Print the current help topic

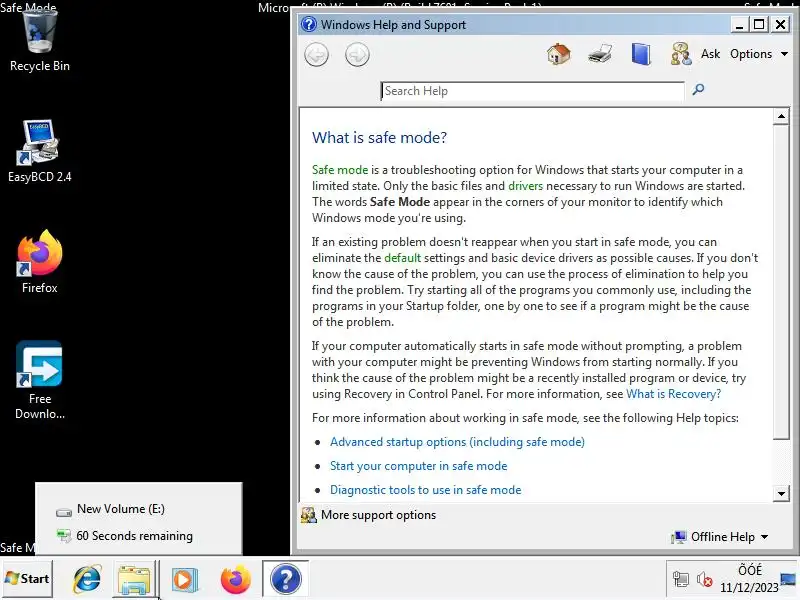tap(600, 54)
